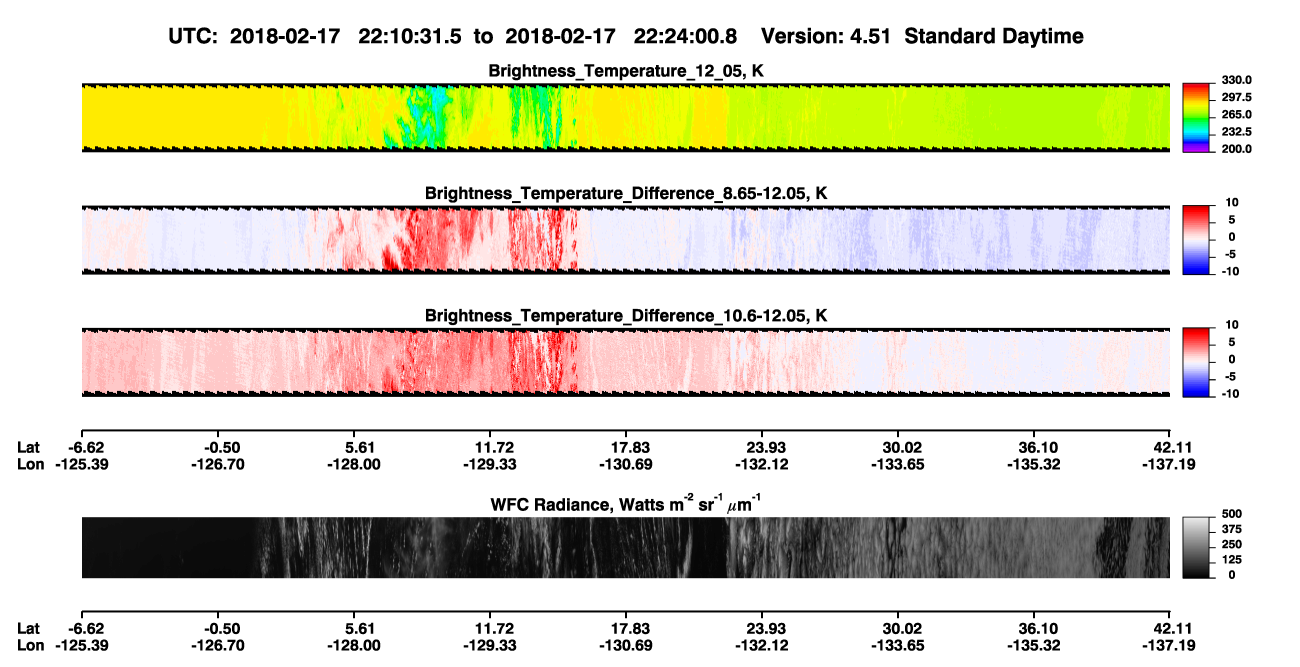Click latitude '-0.50' under the WFC Radiance panel

[223, 628]
